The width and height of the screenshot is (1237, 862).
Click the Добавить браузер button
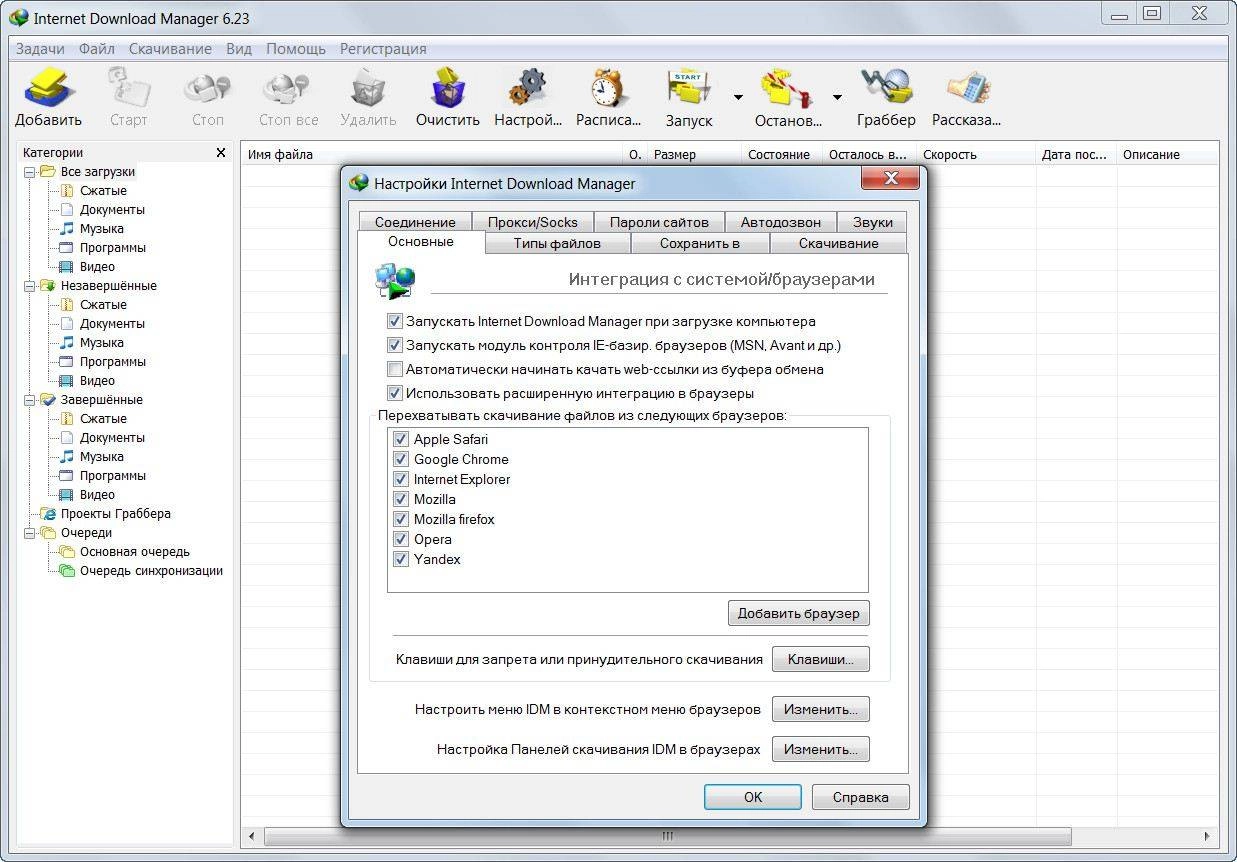[798, 613]
